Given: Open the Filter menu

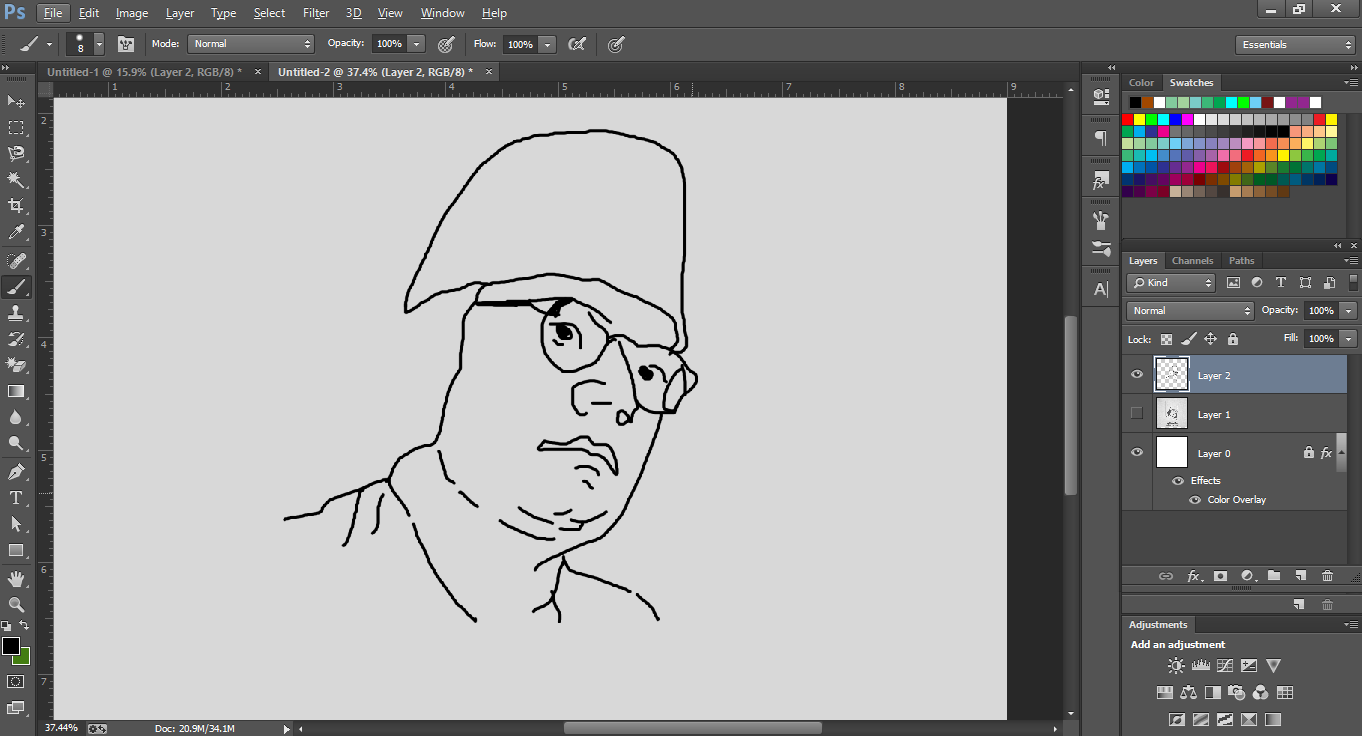Looking at the screenshot, I should (316, 13).
